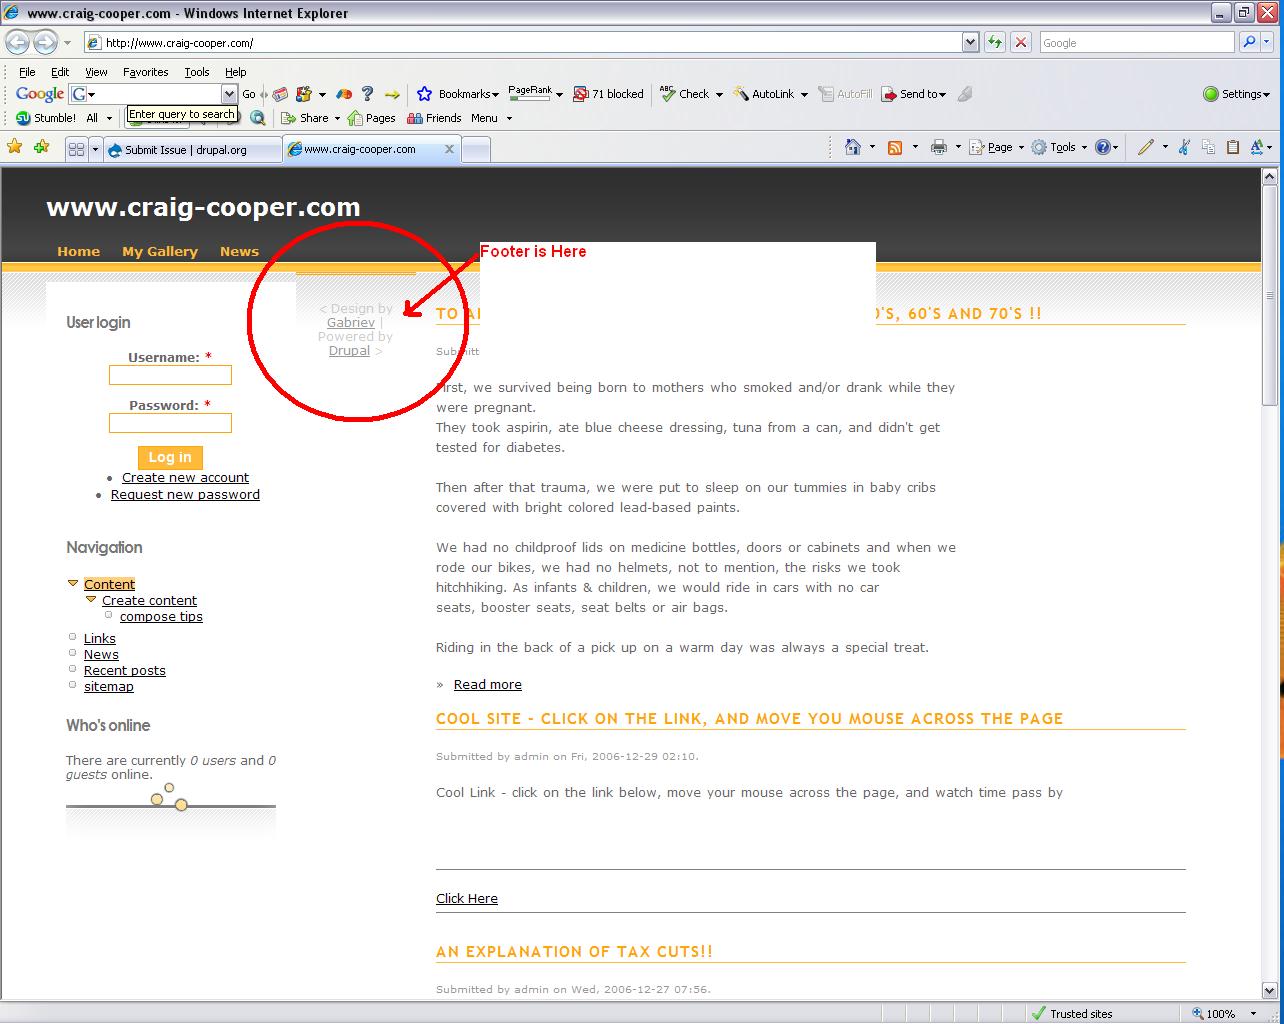Image resolution: width=1284 pixels, height=1024 pixels.
Task: Expand the Tools dropdown
Action: click(x=1058, y=146)
